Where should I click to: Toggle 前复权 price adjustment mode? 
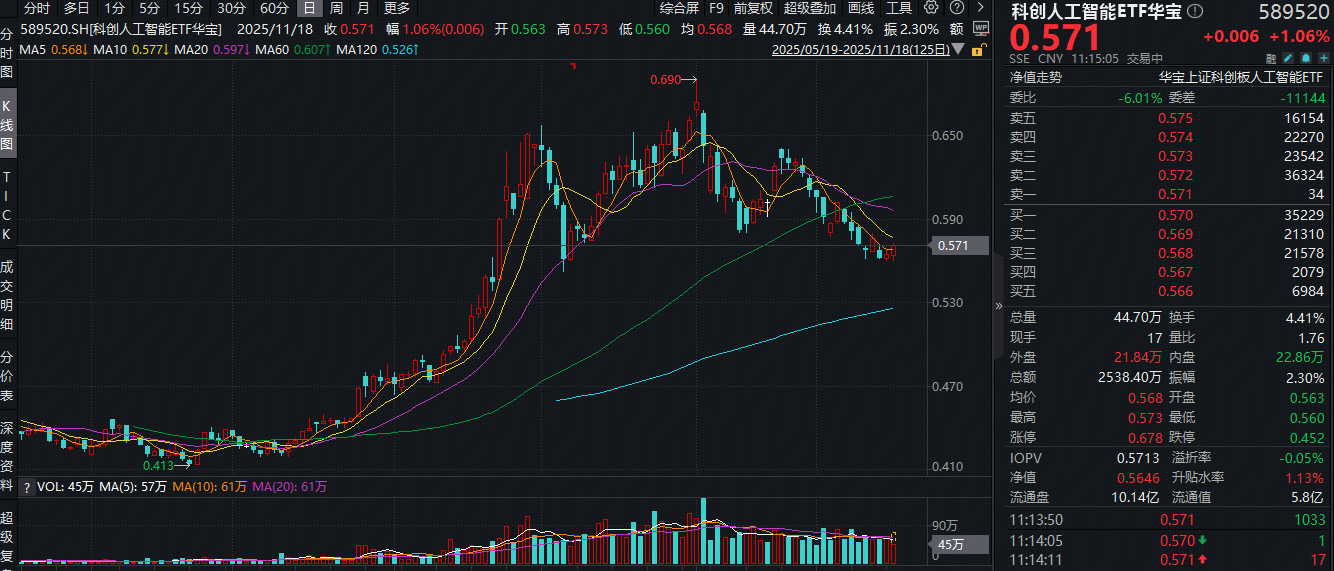(753, 8)
